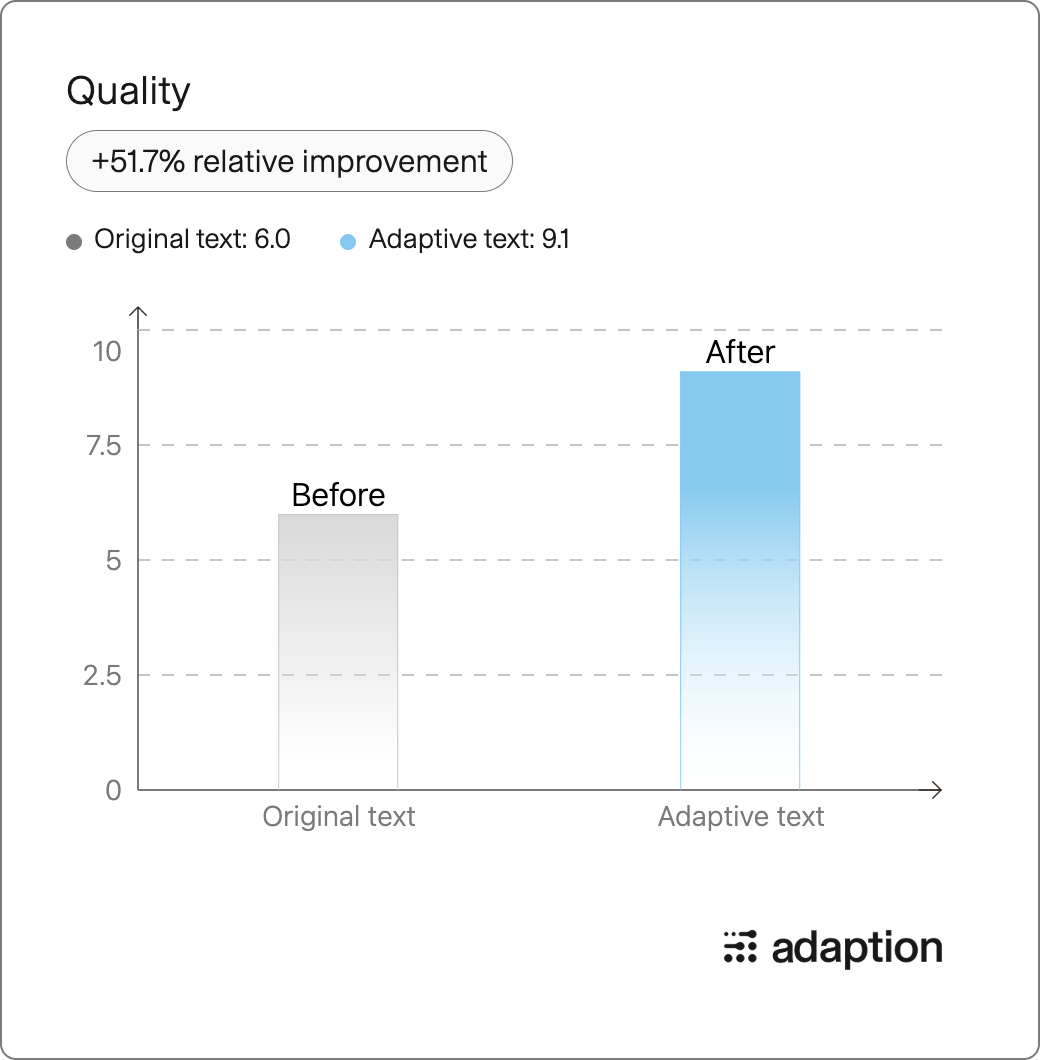Select the blue Adaptive text bar

pyautogui.click(x=740, y=580)
